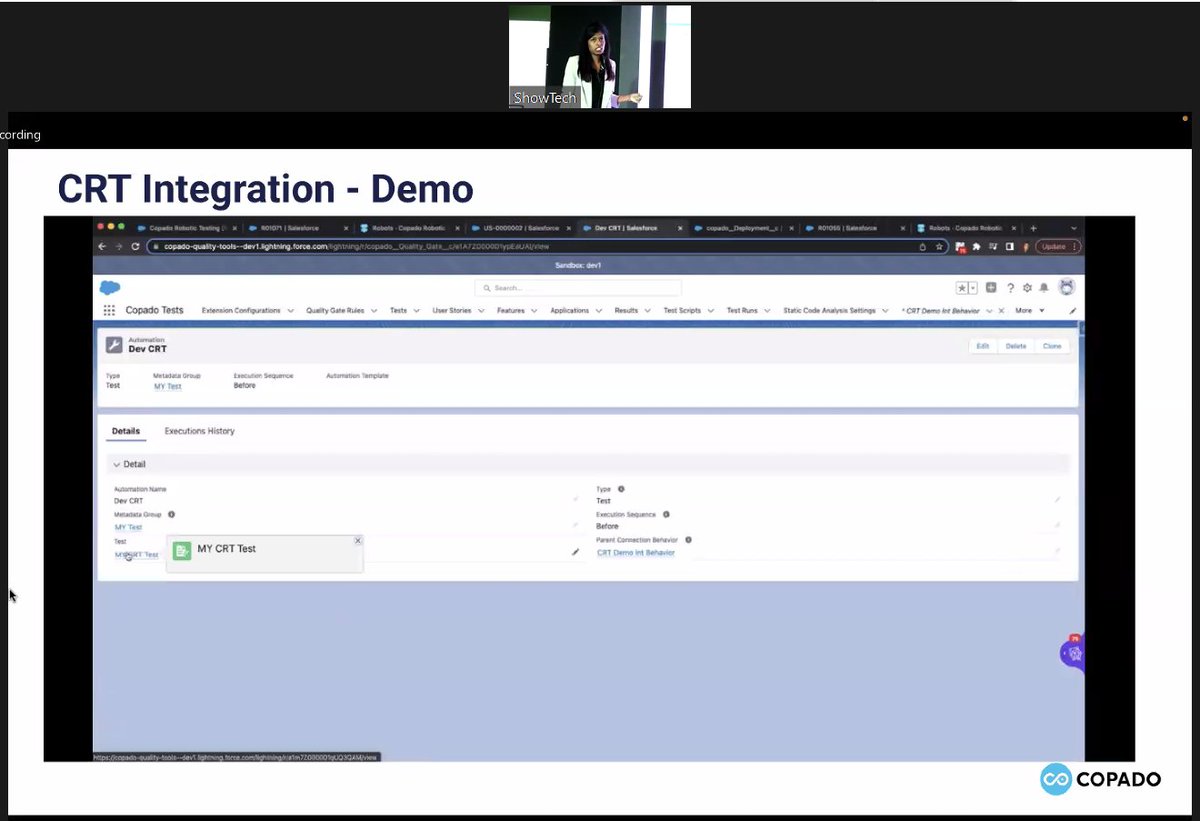
Task: Collapse the Detail section
Action: tap(116, 465)
